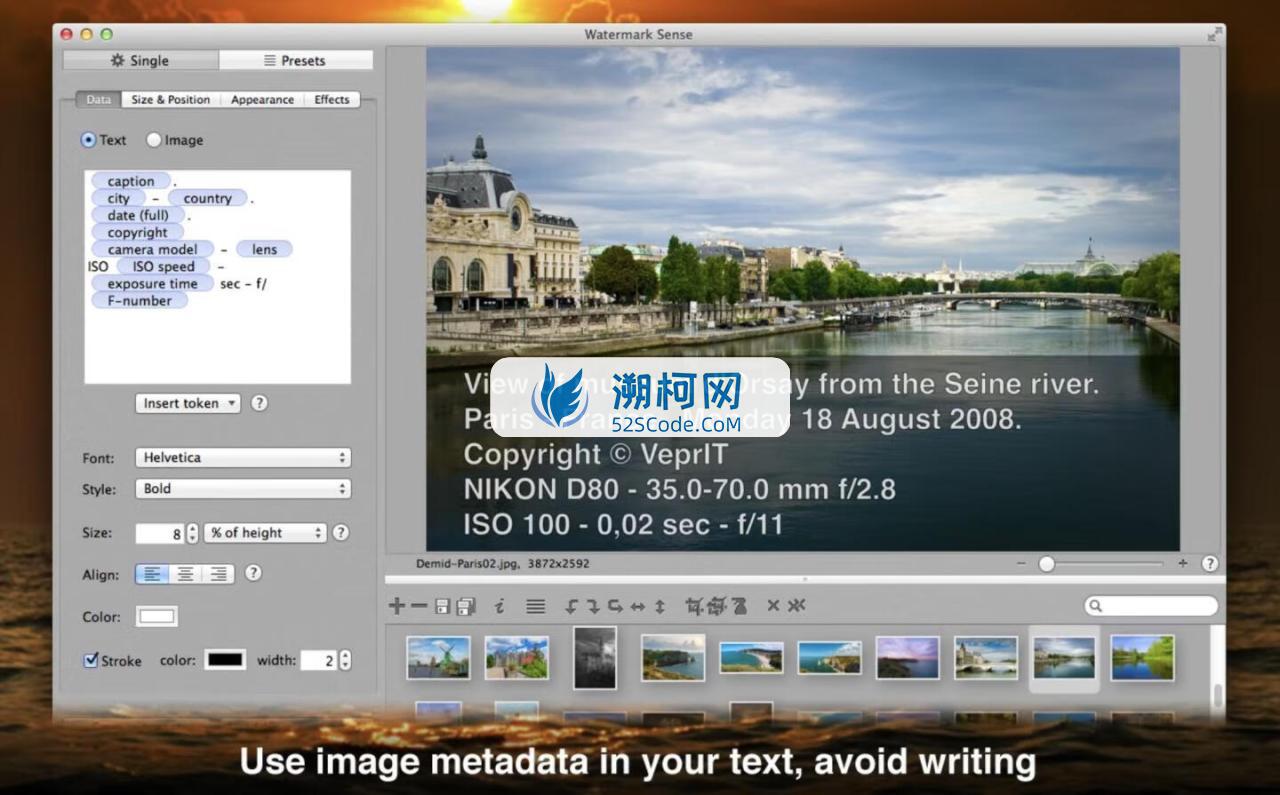1280x795 pixels.
Task: Rotate image counter-clockwise using first rotate arrow
Action: (x=572, y=606)
